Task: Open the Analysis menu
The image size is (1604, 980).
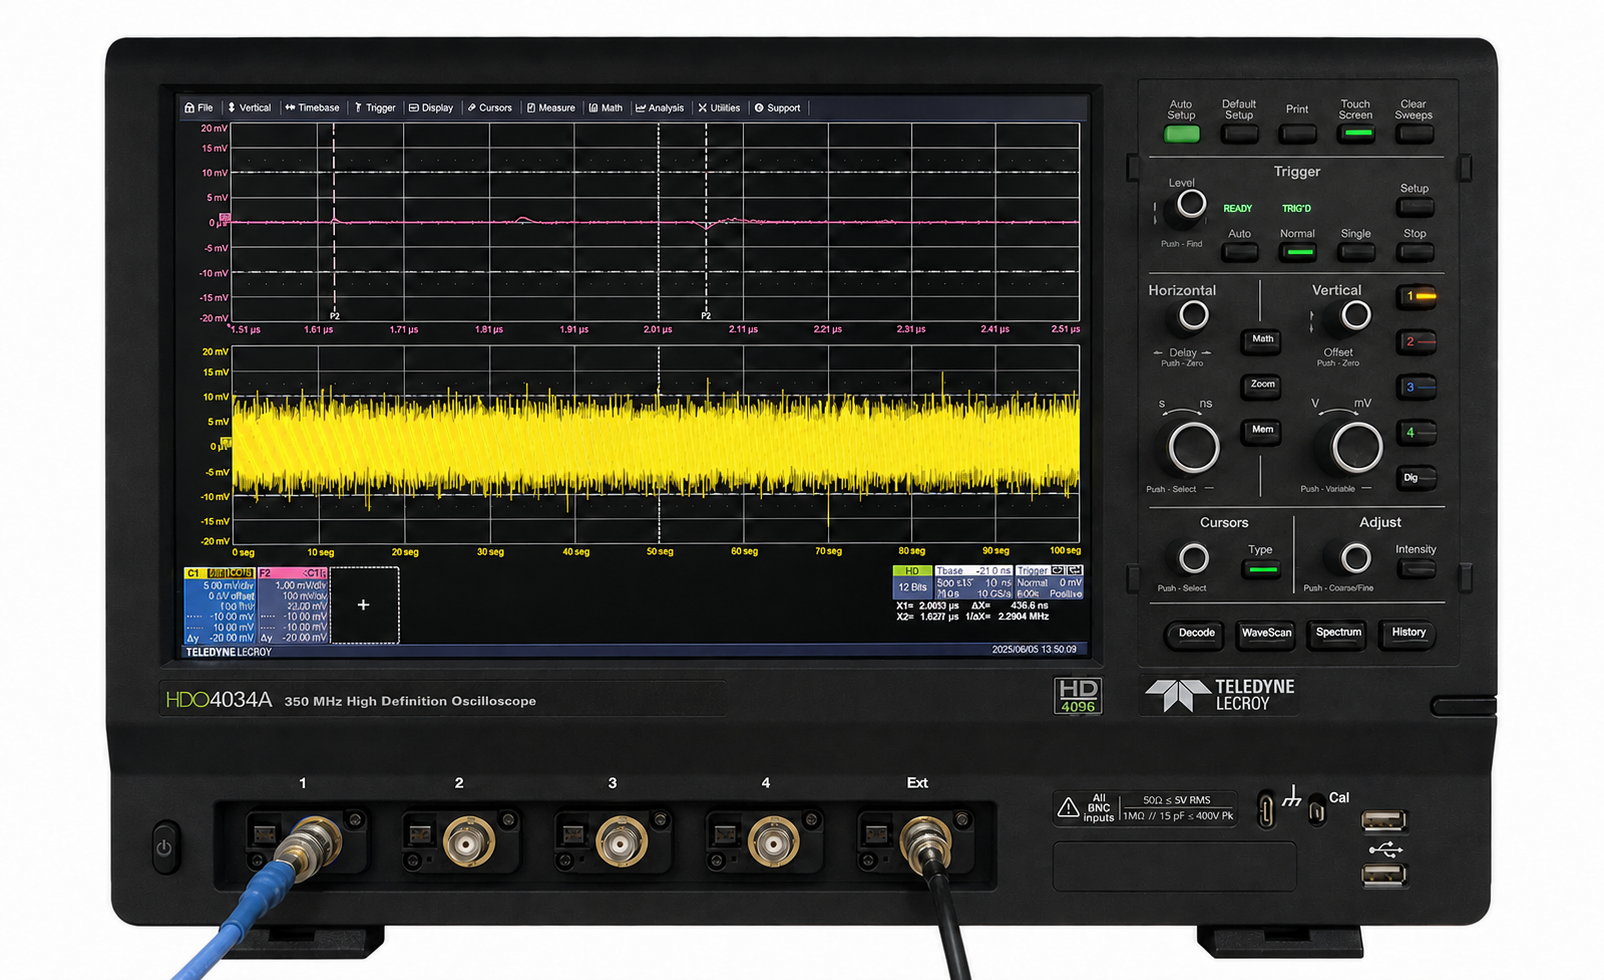Action: tap(660, 108)
